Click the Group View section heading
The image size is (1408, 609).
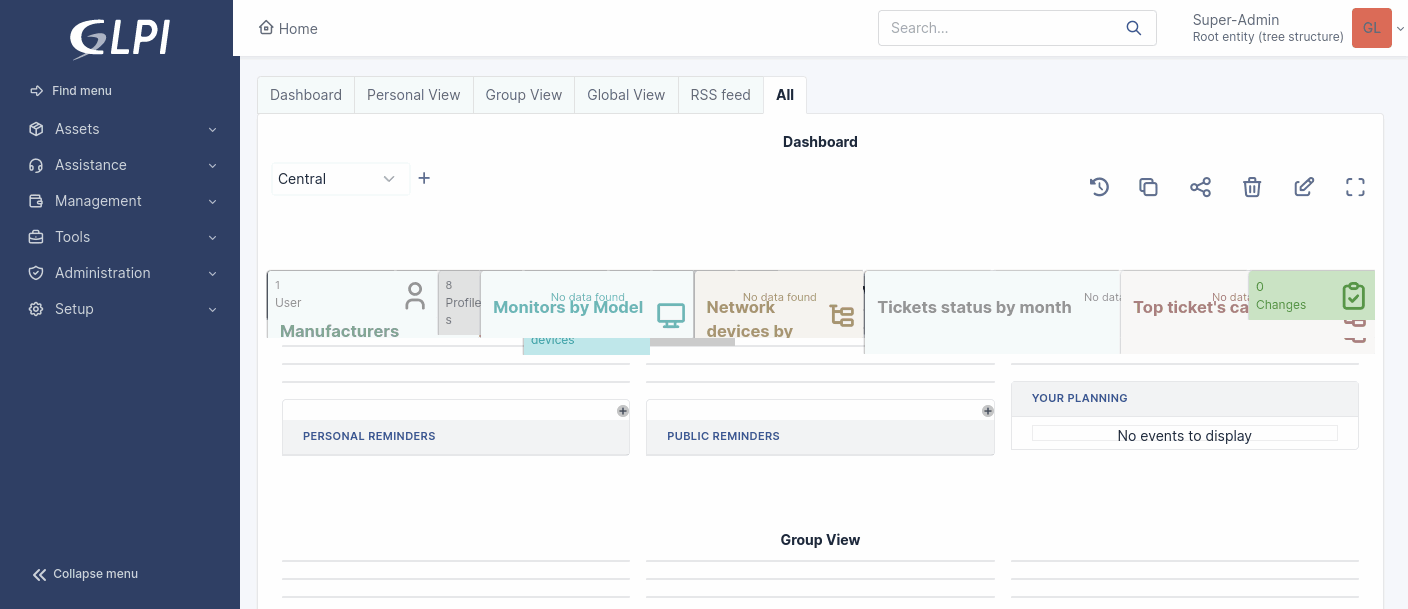[820, 540]
